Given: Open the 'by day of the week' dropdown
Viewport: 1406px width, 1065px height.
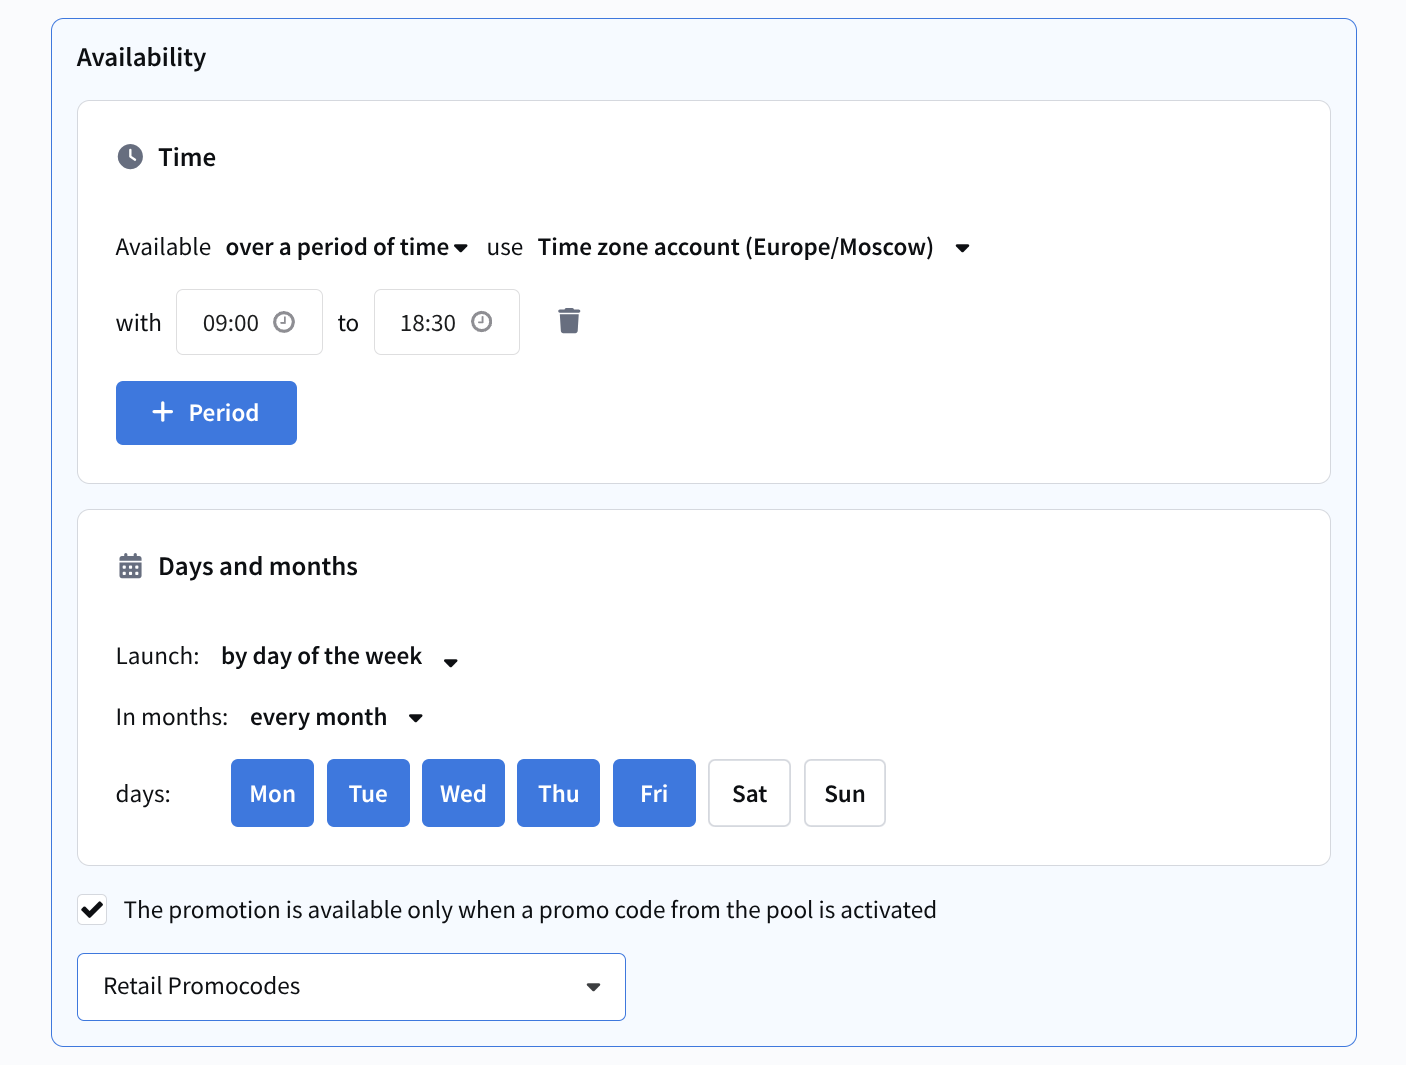Looking at the screenshot, I should click(x=338, y=657).
